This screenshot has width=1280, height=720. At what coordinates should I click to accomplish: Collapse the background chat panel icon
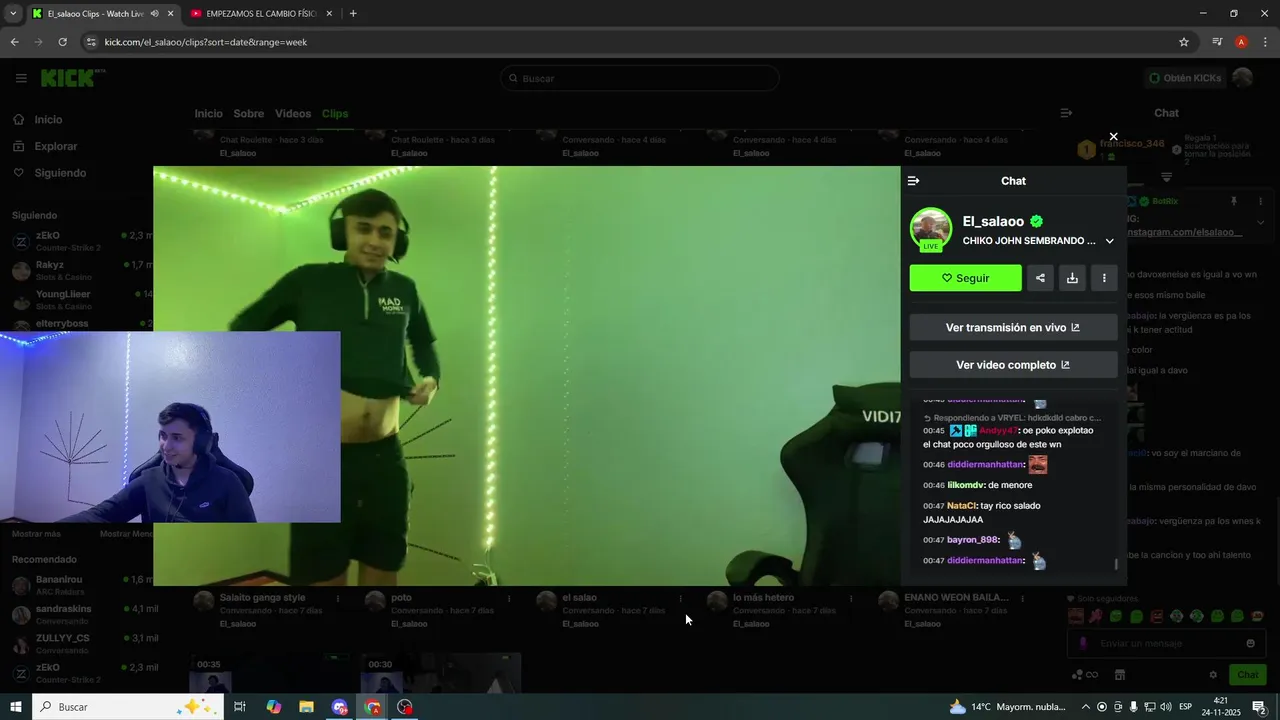(1066, 113)
